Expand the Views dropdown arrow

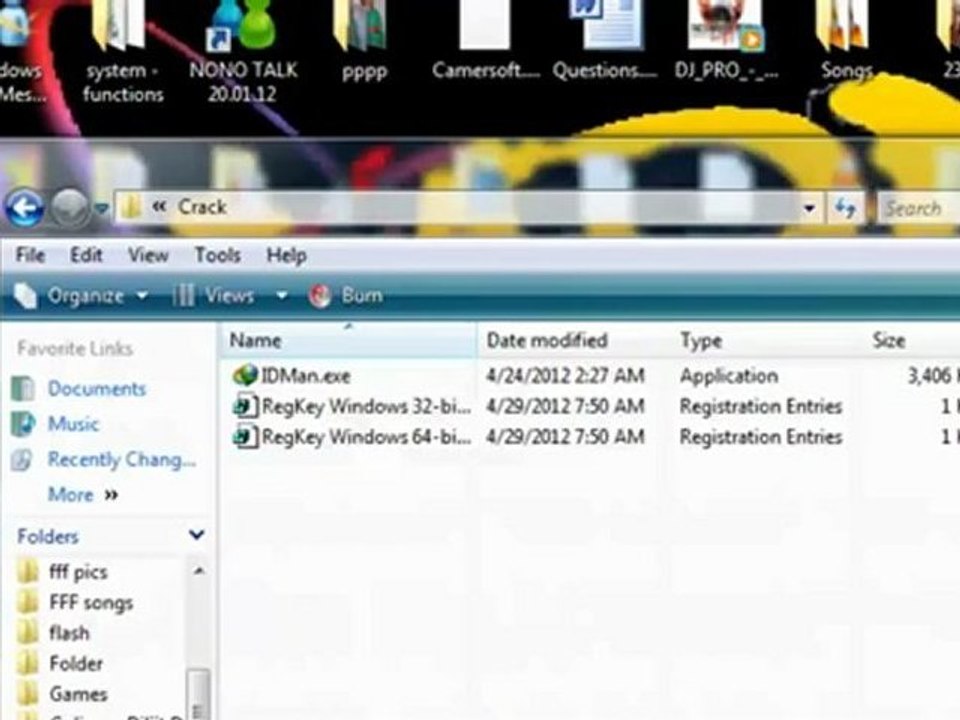[281, 296]
